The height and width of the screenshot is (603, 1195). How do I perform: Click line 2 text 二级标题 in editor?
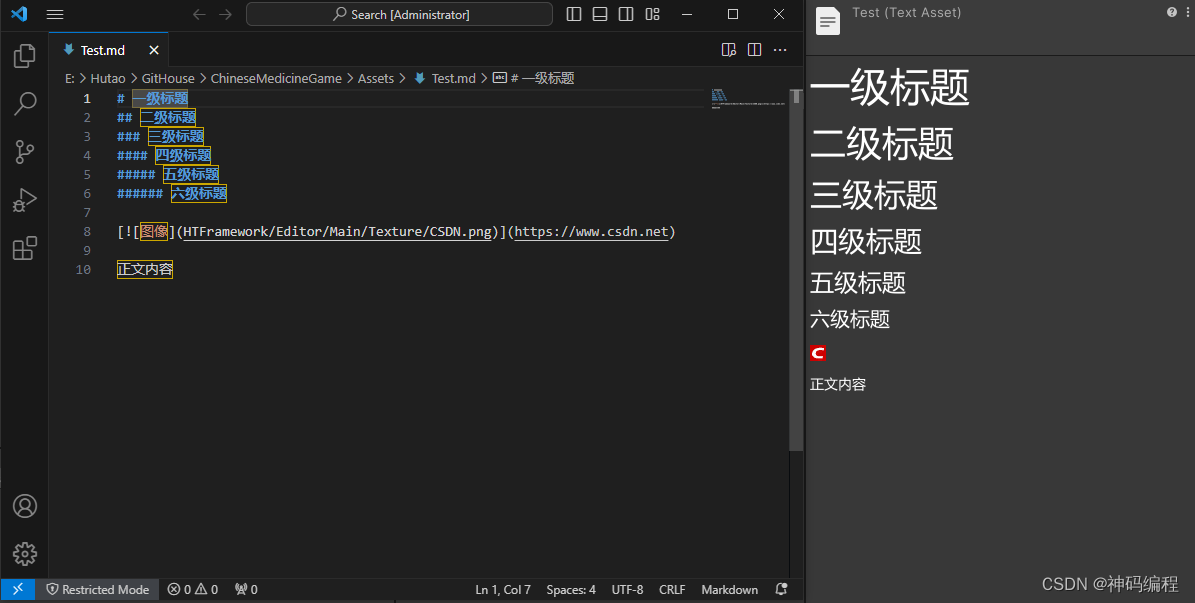[x=168, y=117]
